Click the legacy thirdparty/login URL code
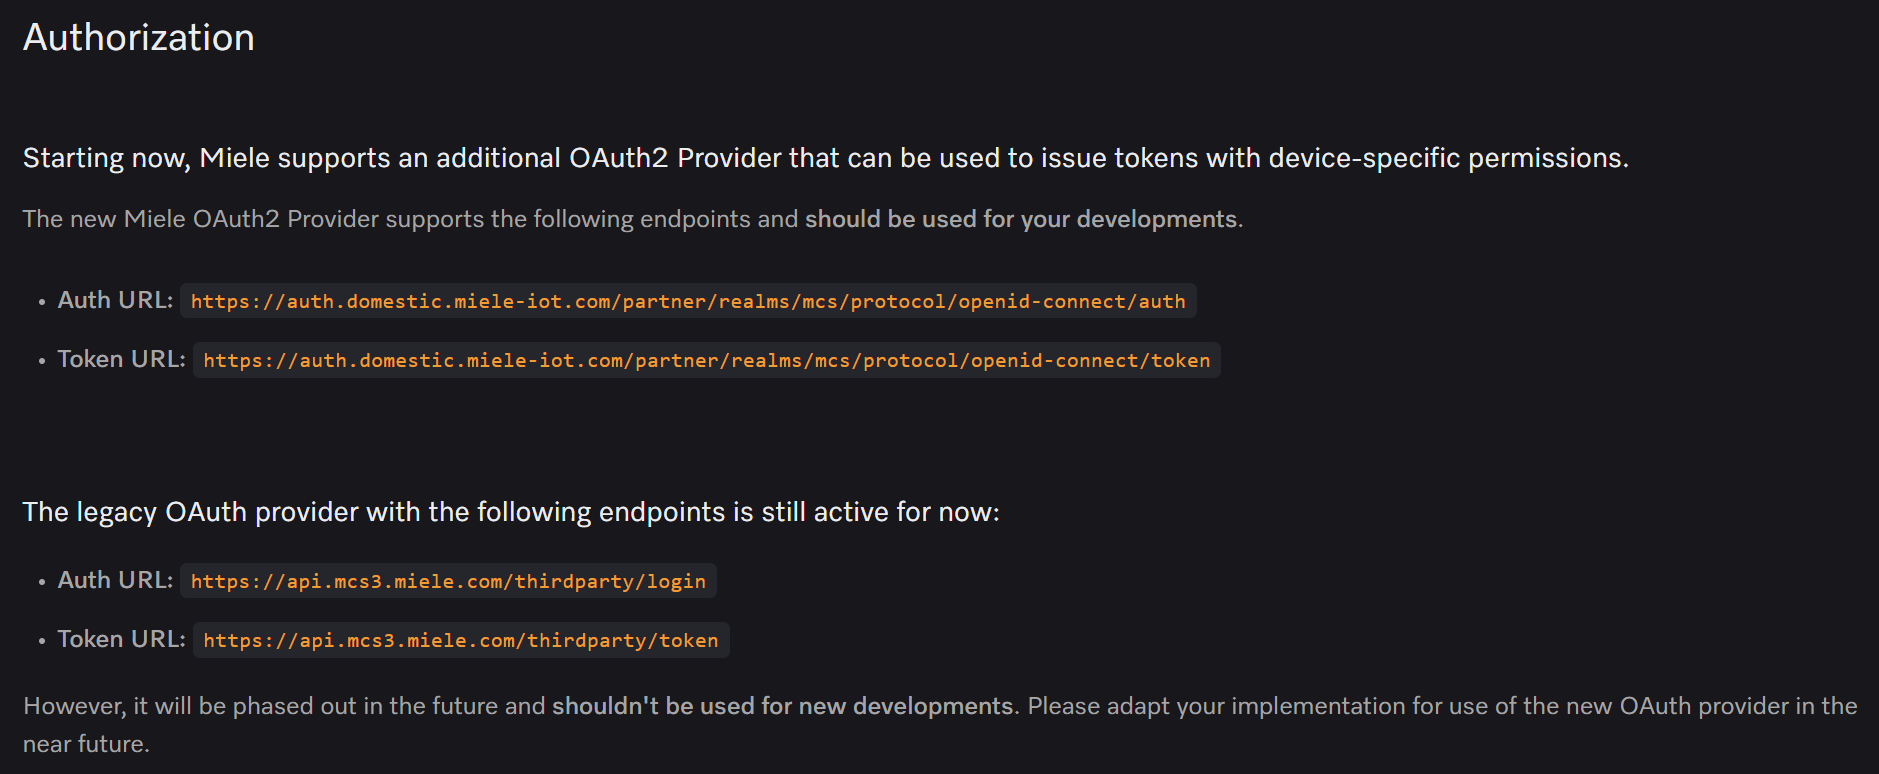 [448, 581]
